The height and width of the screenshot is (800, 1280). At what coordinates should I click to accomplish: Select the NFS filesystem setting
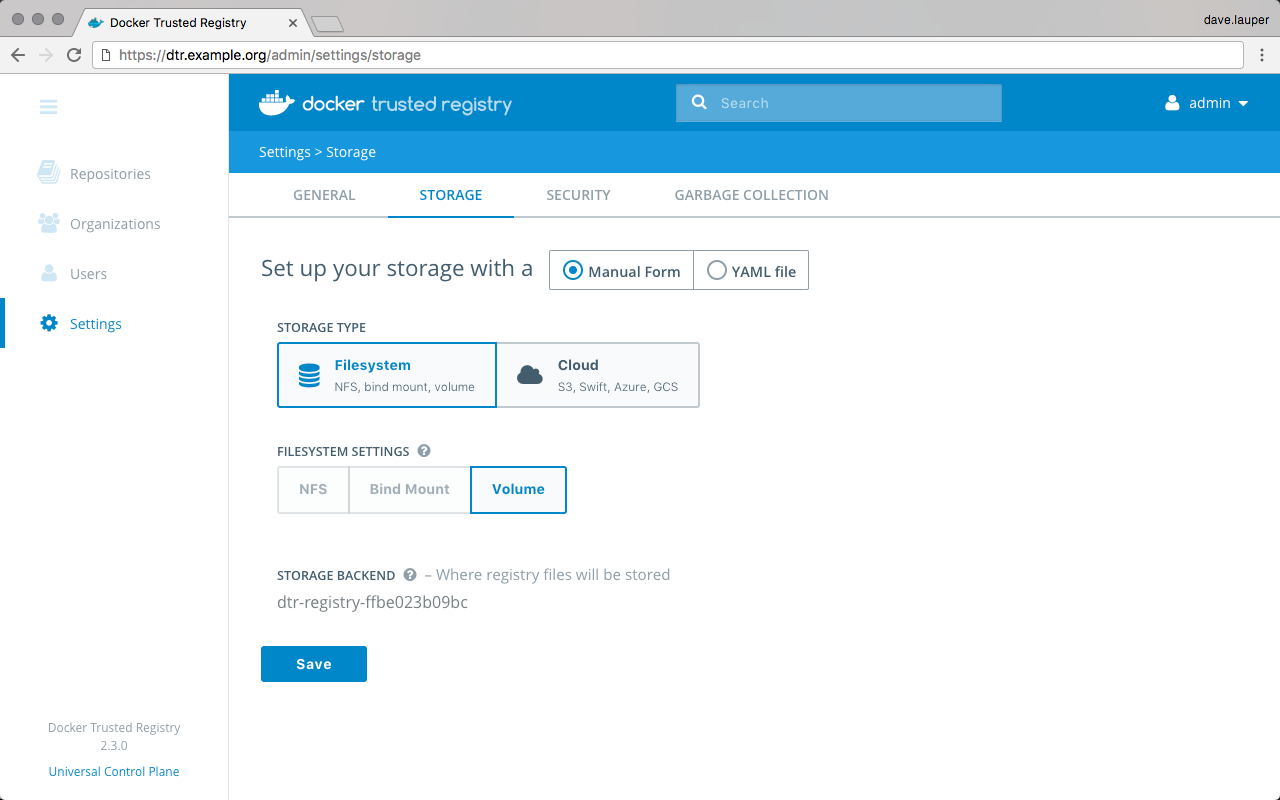pos(313,489)
